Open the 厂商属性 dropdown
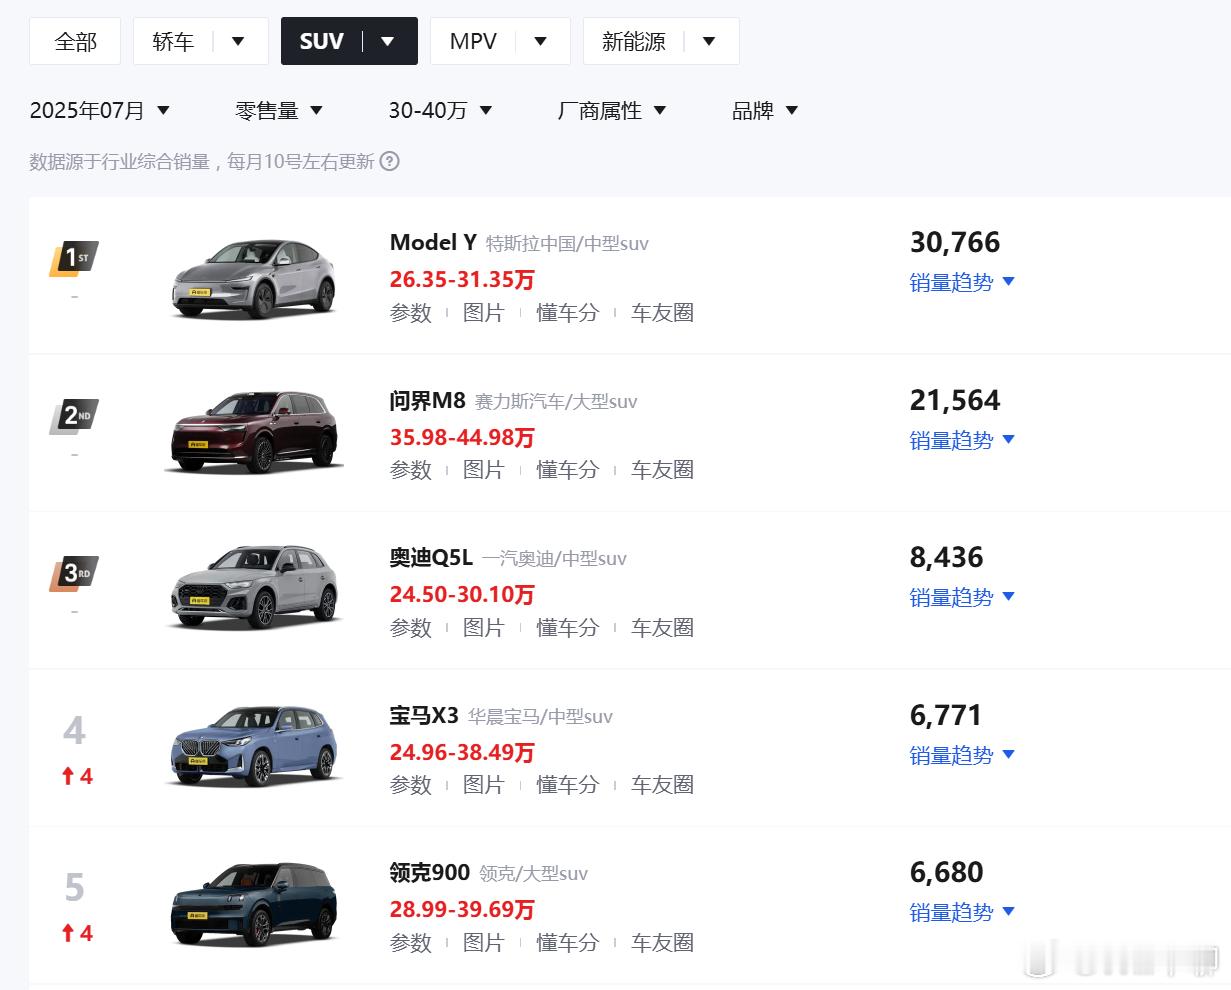 (612, 110)
